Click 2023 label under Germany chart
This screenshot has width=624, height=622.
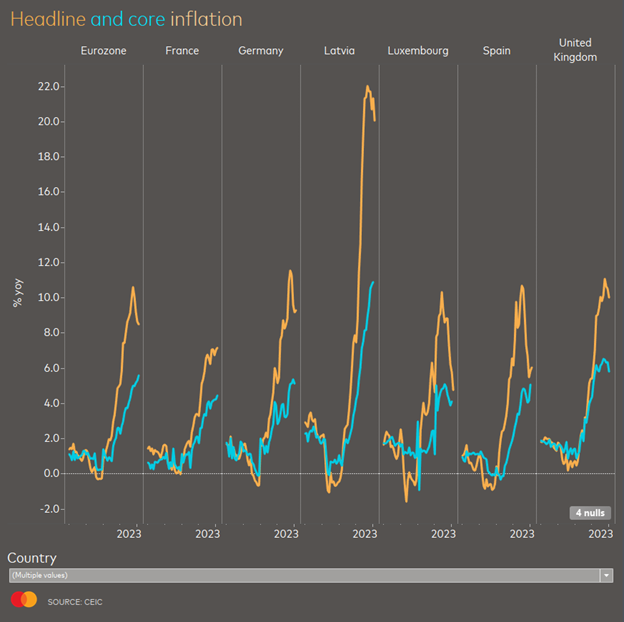pyautogui.click(x=286, y=534)
